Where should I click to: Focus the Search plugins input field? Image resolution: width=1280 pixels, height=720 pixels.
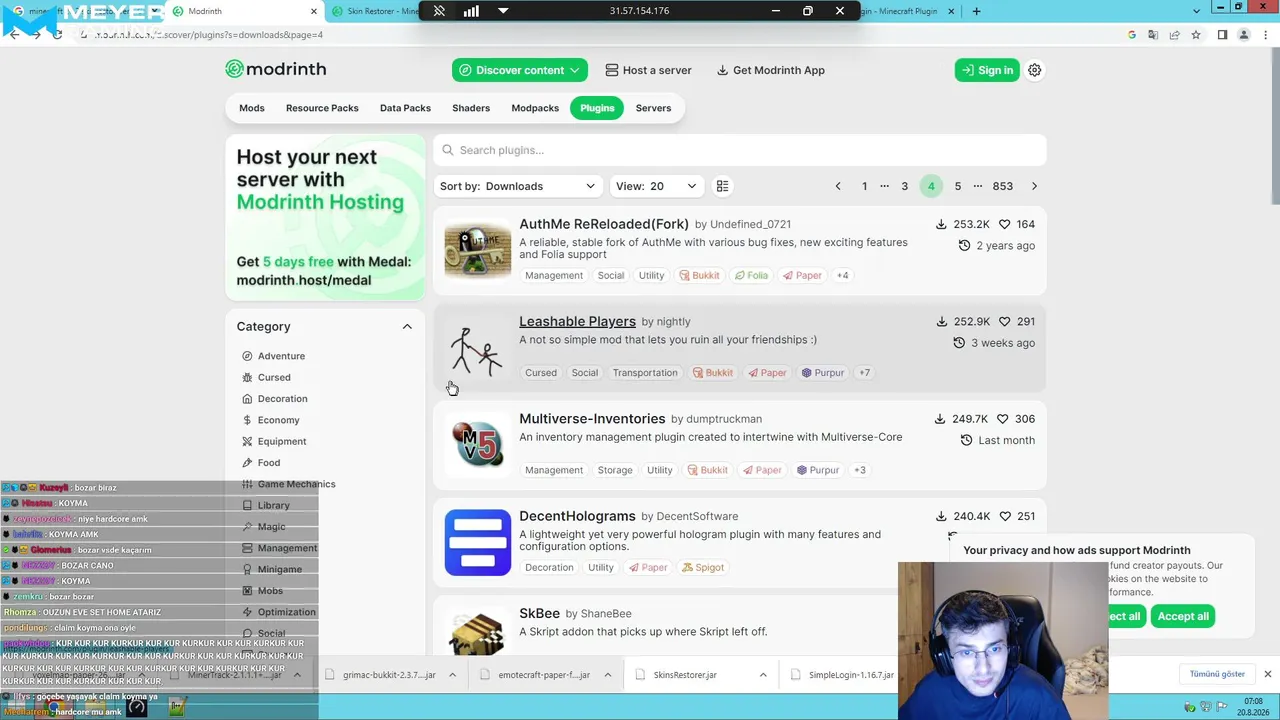click(740, 150)
